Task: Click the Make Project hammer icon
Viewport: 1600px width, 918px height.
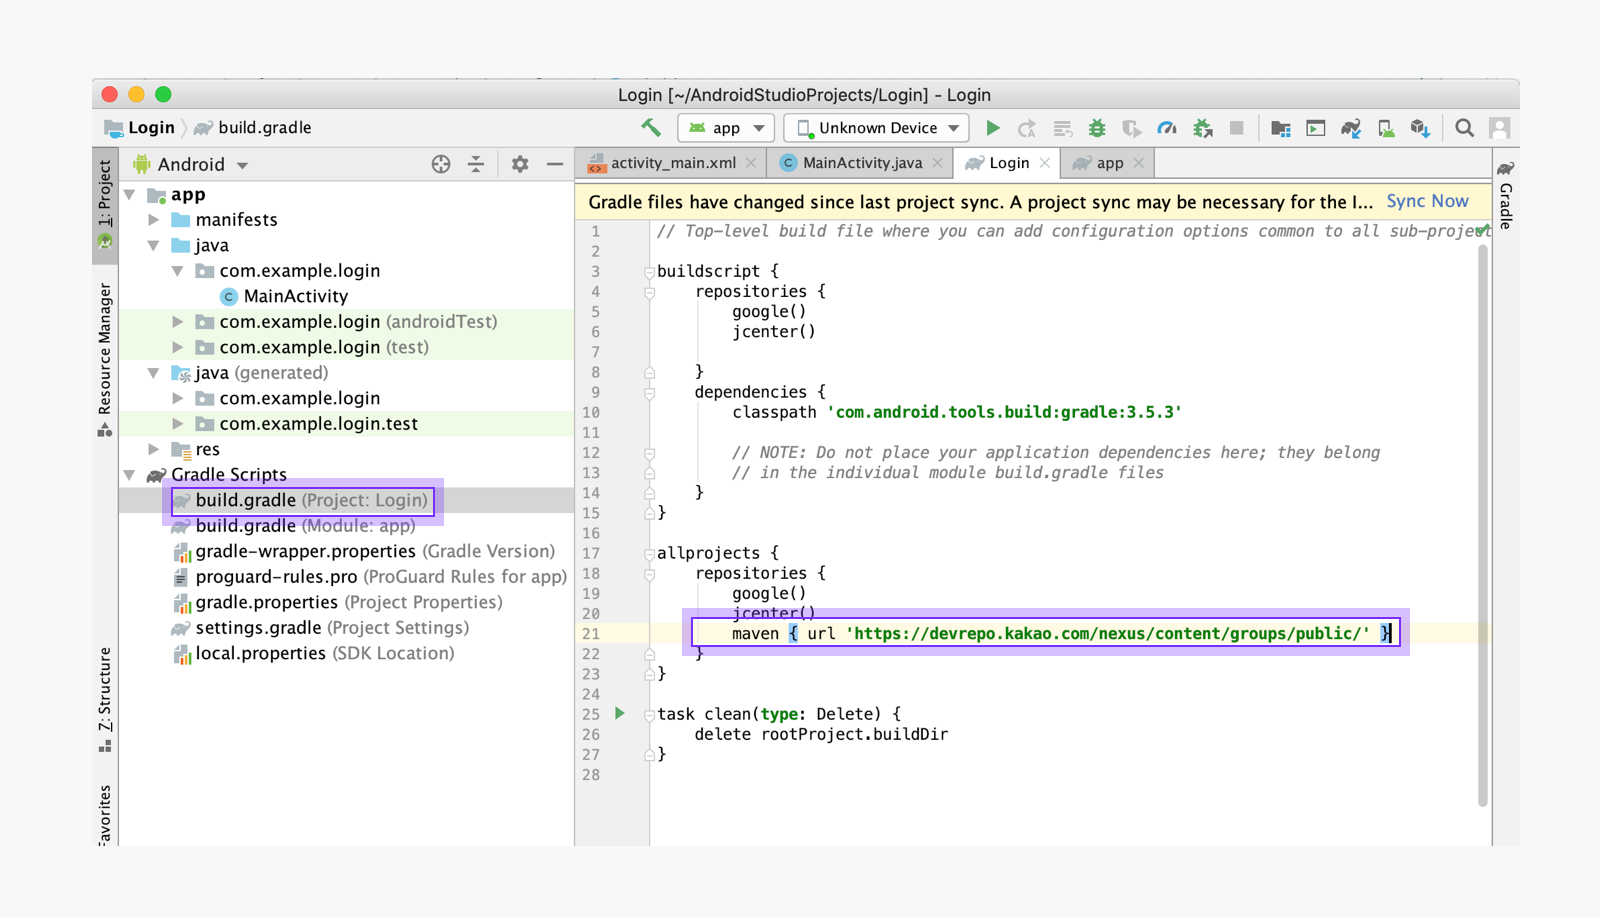Action: [x=651, y=128]
